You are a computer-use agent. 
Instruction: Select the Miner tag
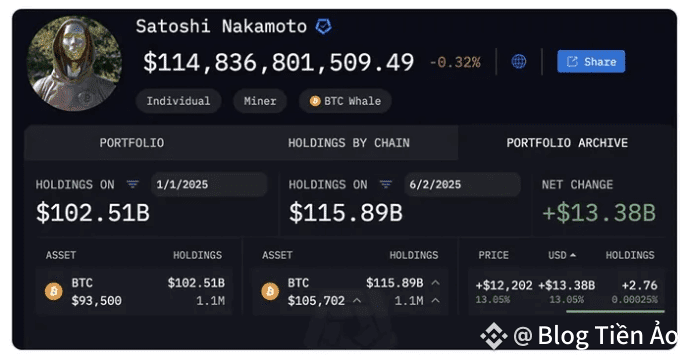[x=260, y=101]
